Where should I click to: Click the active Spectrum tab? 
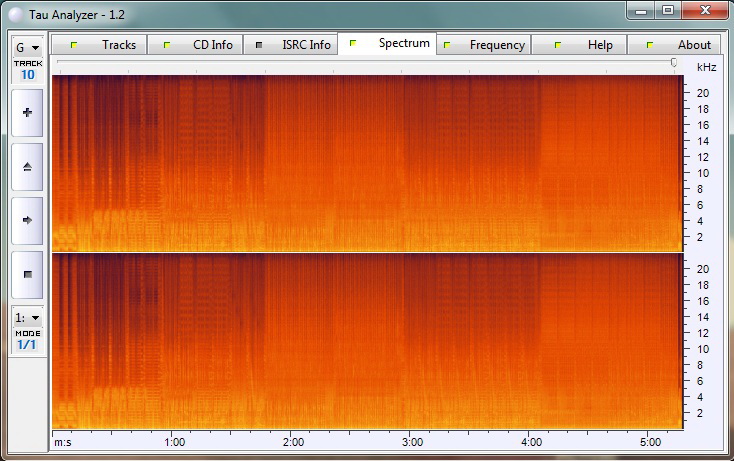coord(388,44)
